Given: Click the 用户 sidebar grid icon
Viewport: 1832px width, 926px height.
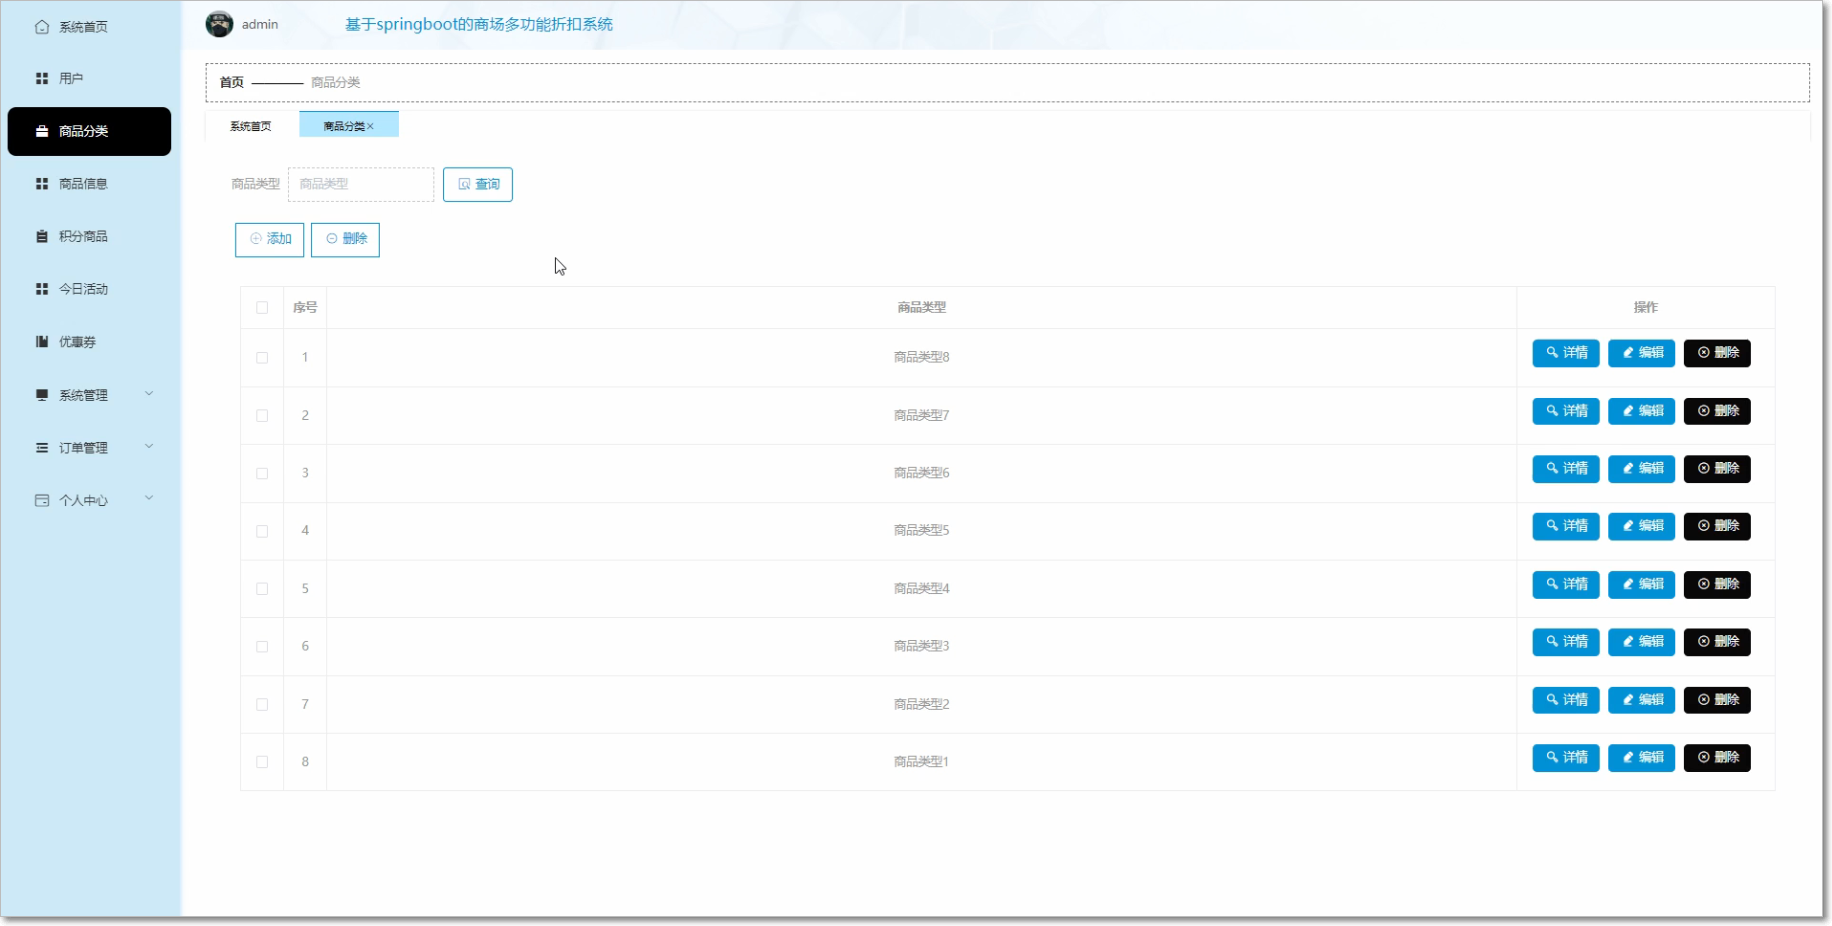Looking at the screenshot, I should [42, 78].
